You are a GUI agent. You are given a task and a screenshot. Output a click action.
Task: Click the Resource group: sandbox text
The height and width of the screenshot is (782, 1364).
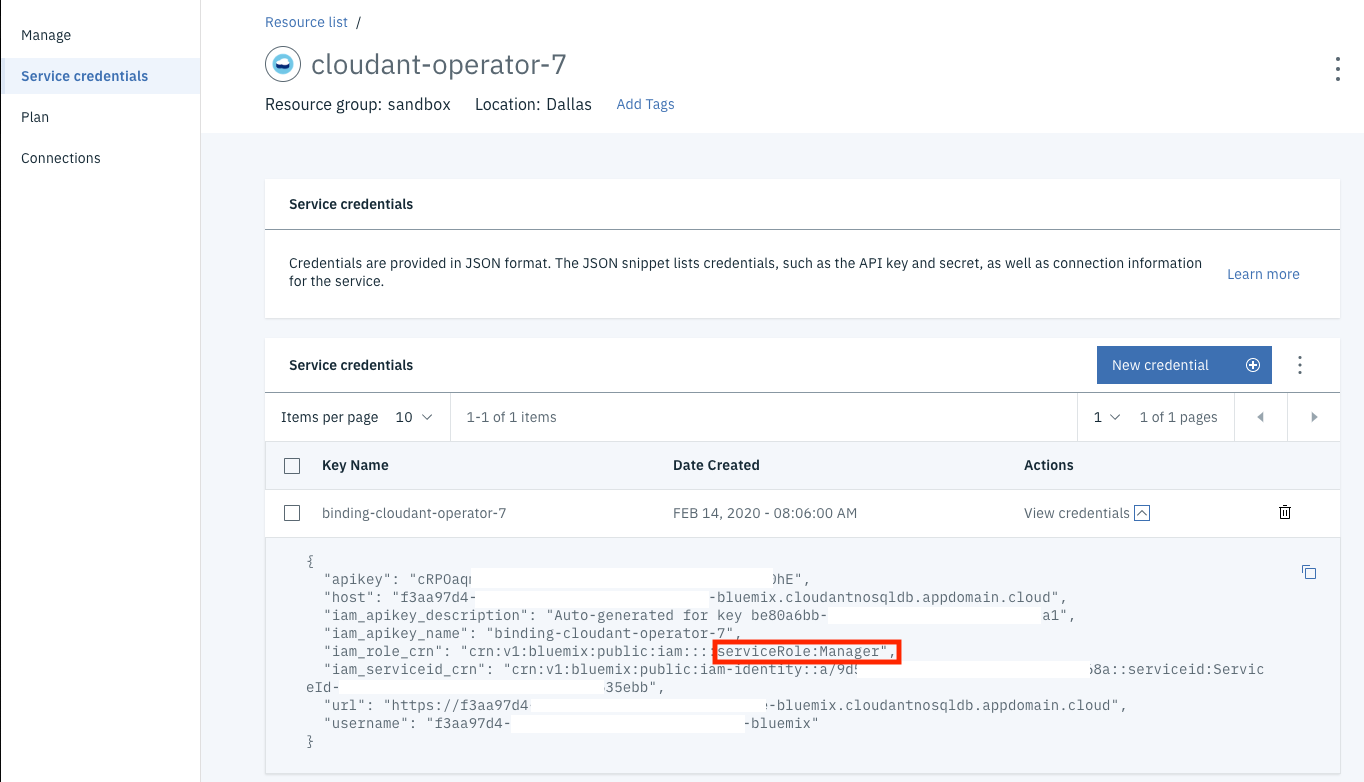(358, 104)
